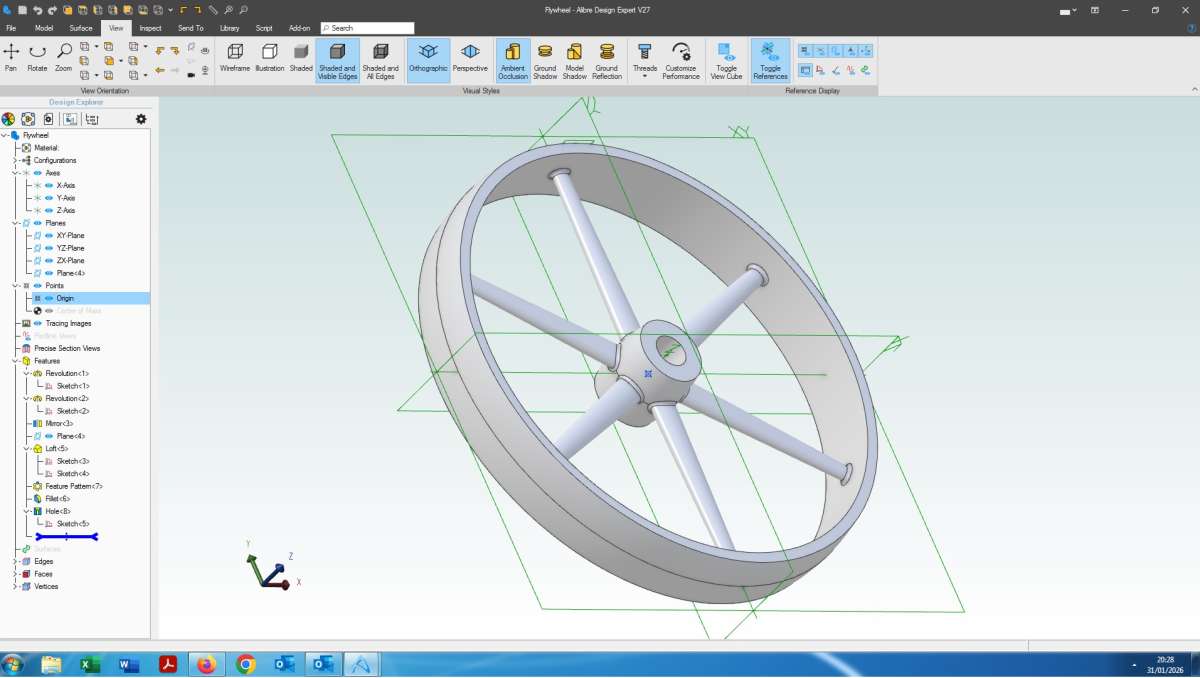Expand the Edges tree node
This screenshot has height=678, width=1200.
(15, 561)
